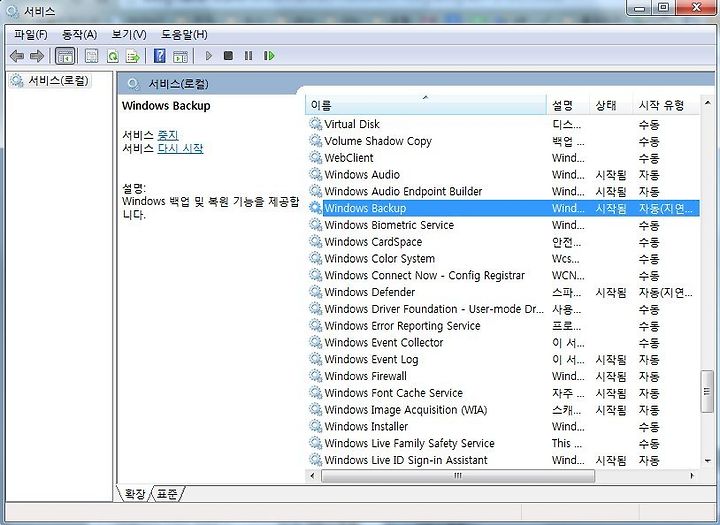This screenshot has width=720, height=525.
Task: Click gear icon beside Windows Audio
Action: [315, 174]
